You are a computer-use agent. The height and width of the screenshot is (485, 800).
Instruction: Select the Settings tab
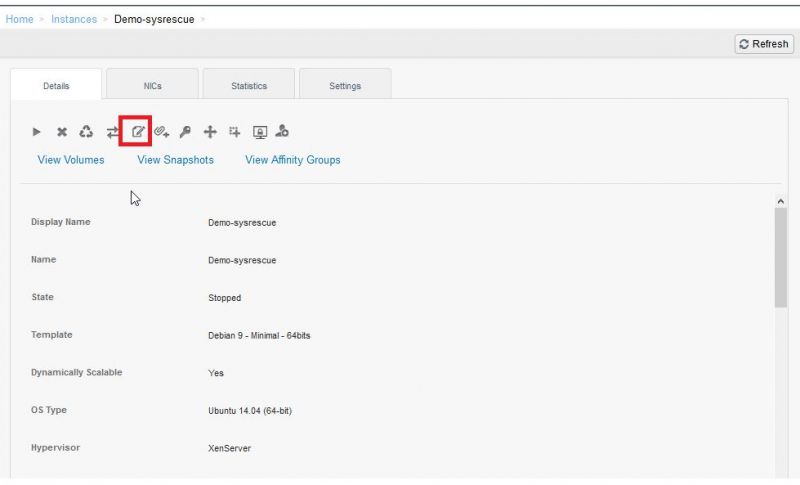pos(345,86)
